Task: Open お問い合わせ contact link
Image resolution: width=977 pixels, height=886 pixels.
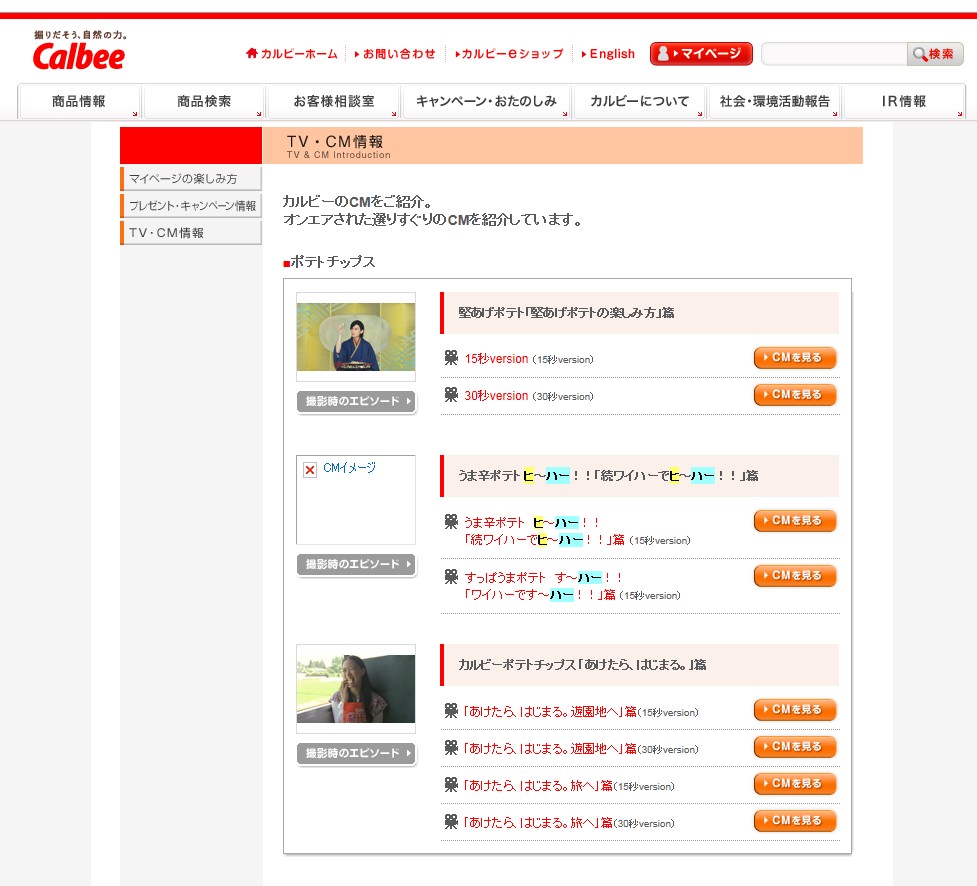Action: click(x=395, y=54)
